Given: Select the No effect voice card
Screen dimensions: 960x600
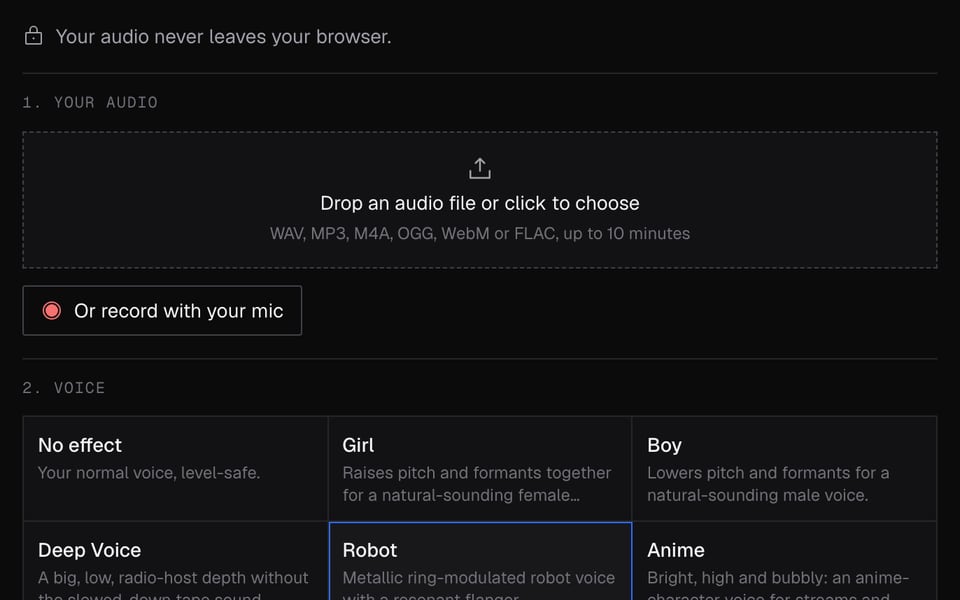Looking at the screenshot, I should (x=176, y=469).
